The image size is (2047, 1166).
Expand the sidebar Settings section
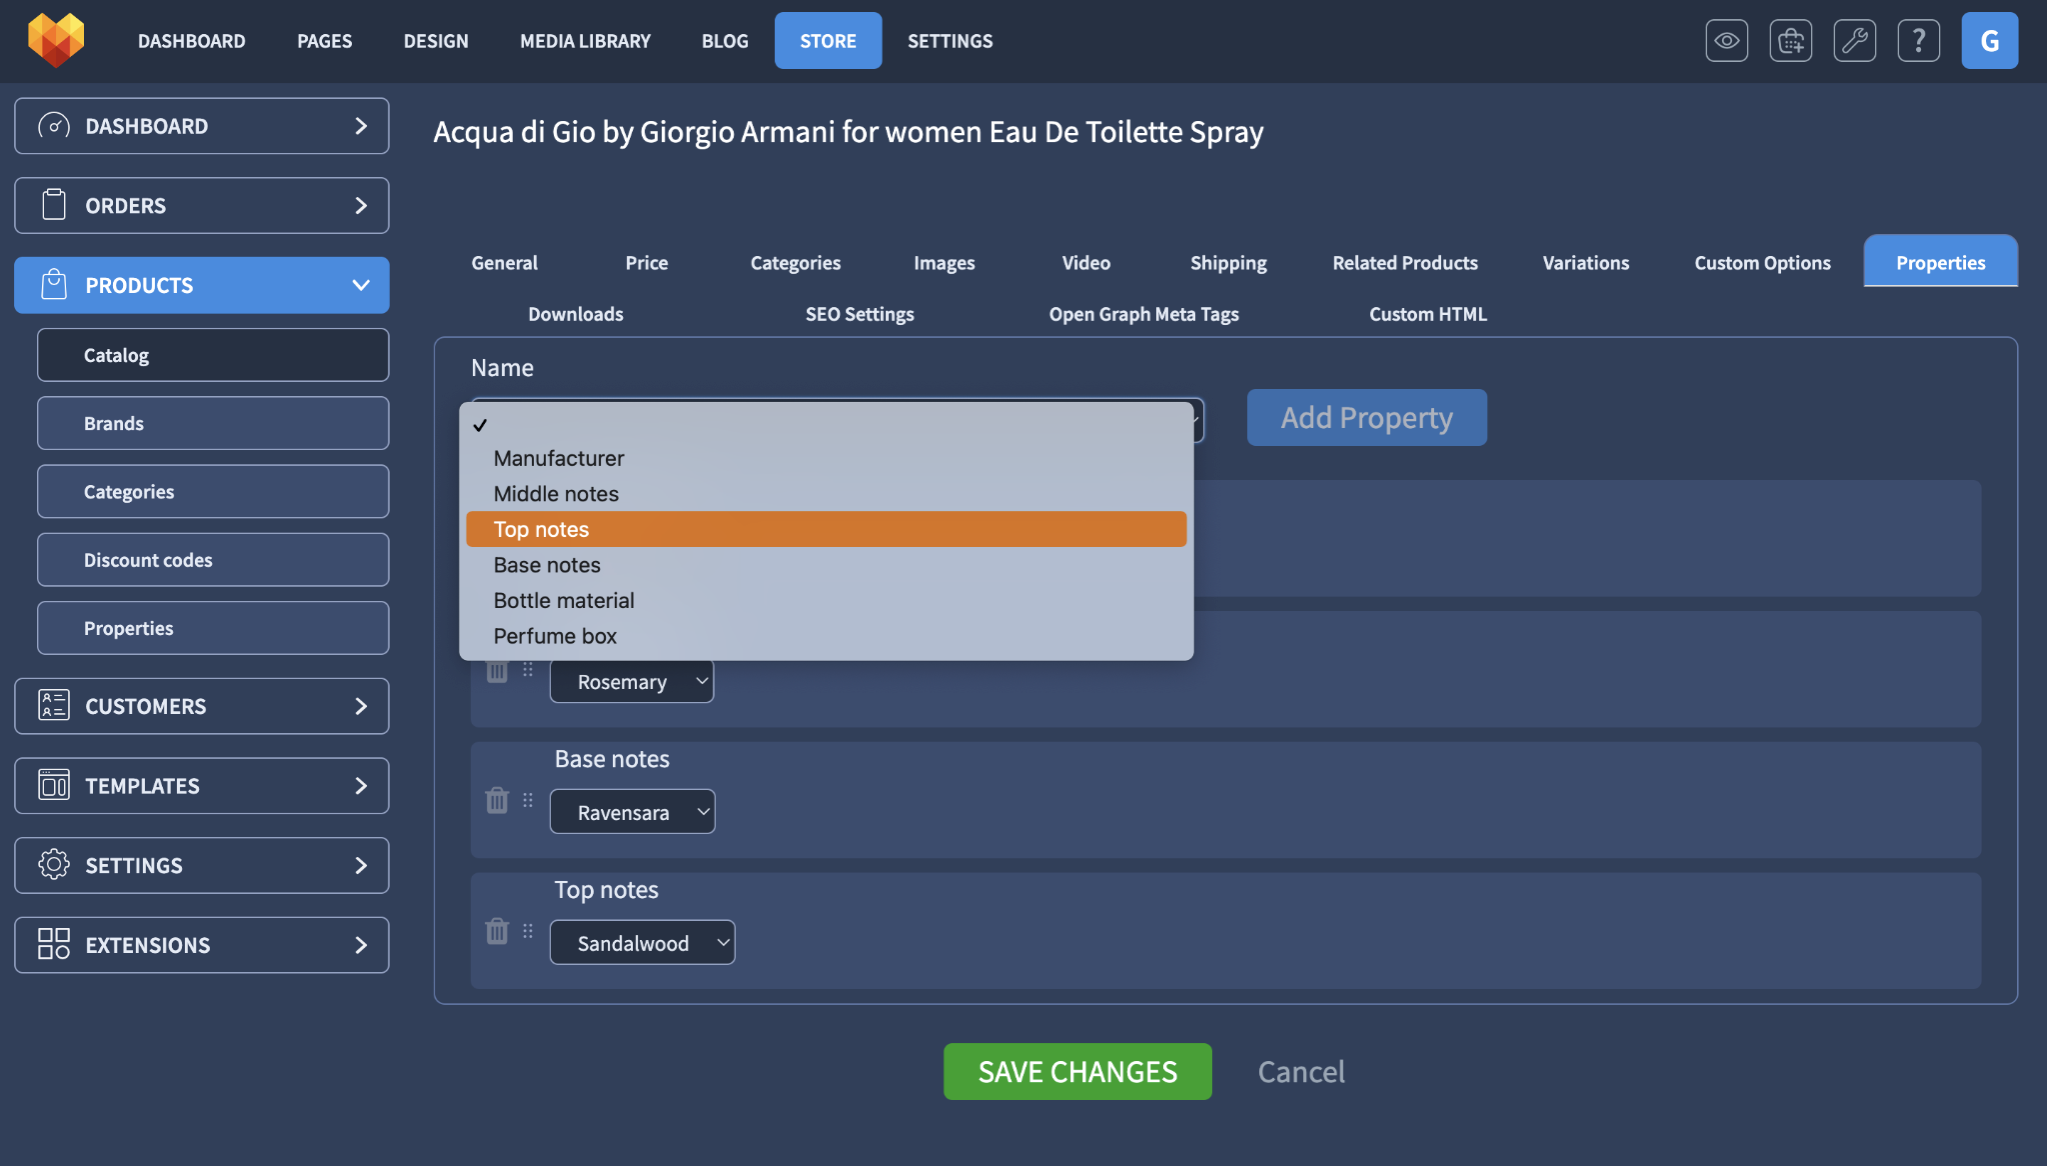point(361,865)
